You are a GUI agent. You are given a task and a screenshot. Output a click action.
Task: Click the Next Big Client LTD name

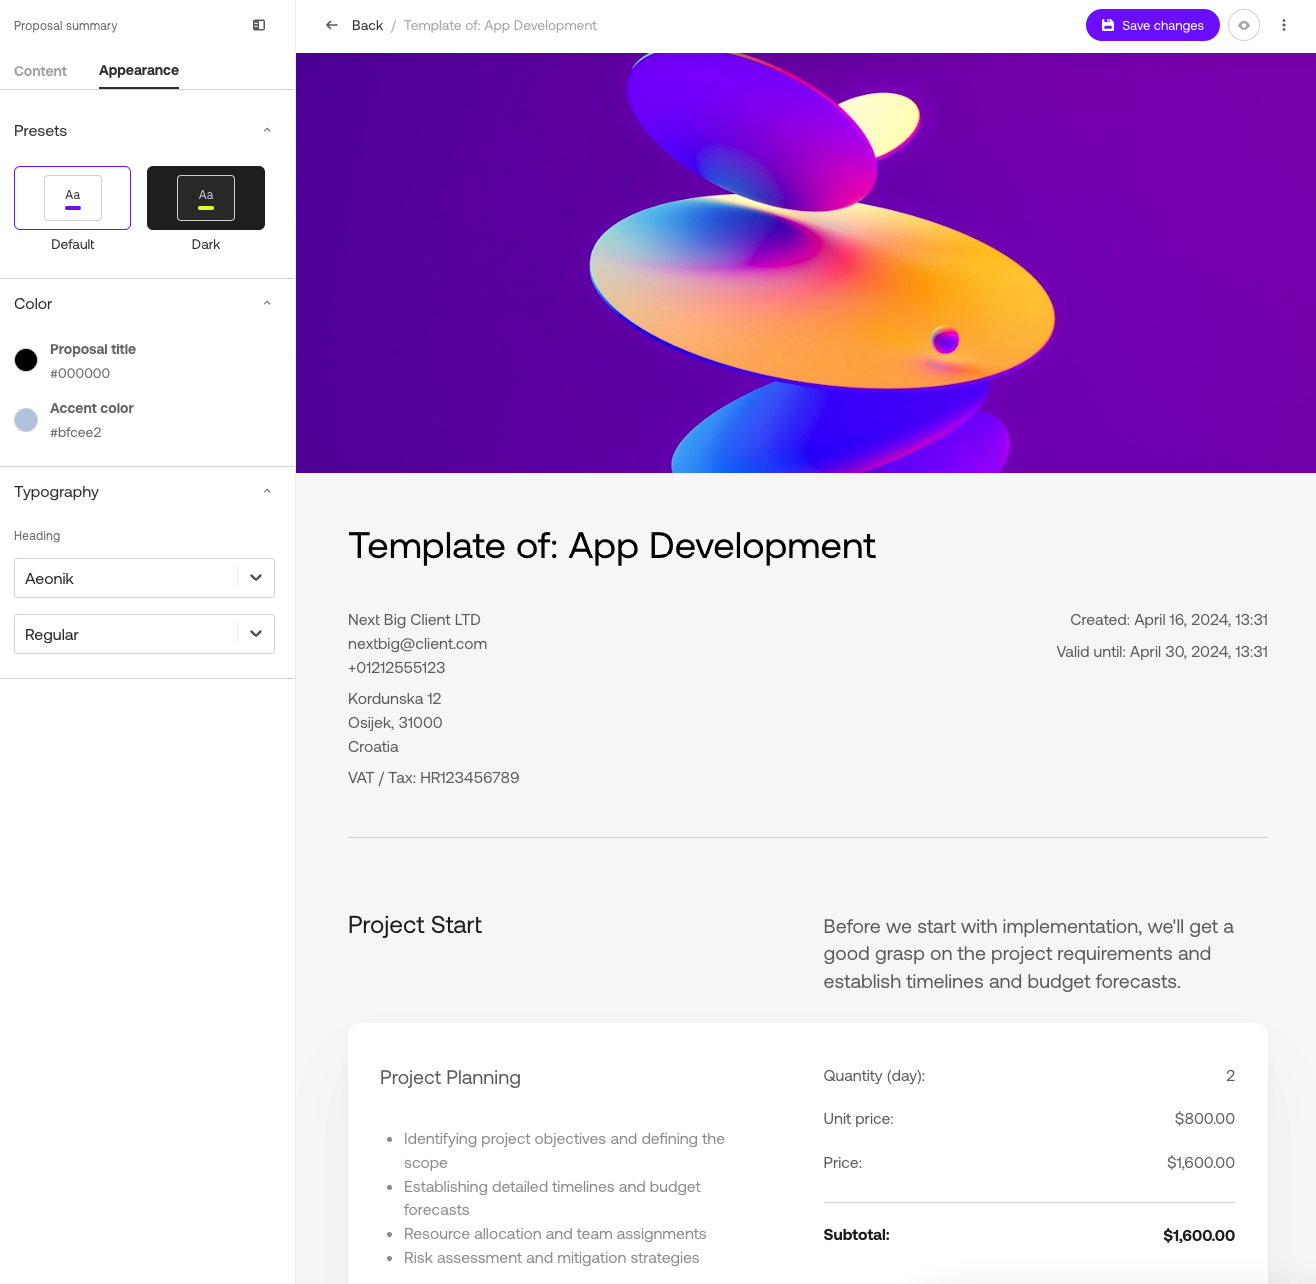coord(414,620)
